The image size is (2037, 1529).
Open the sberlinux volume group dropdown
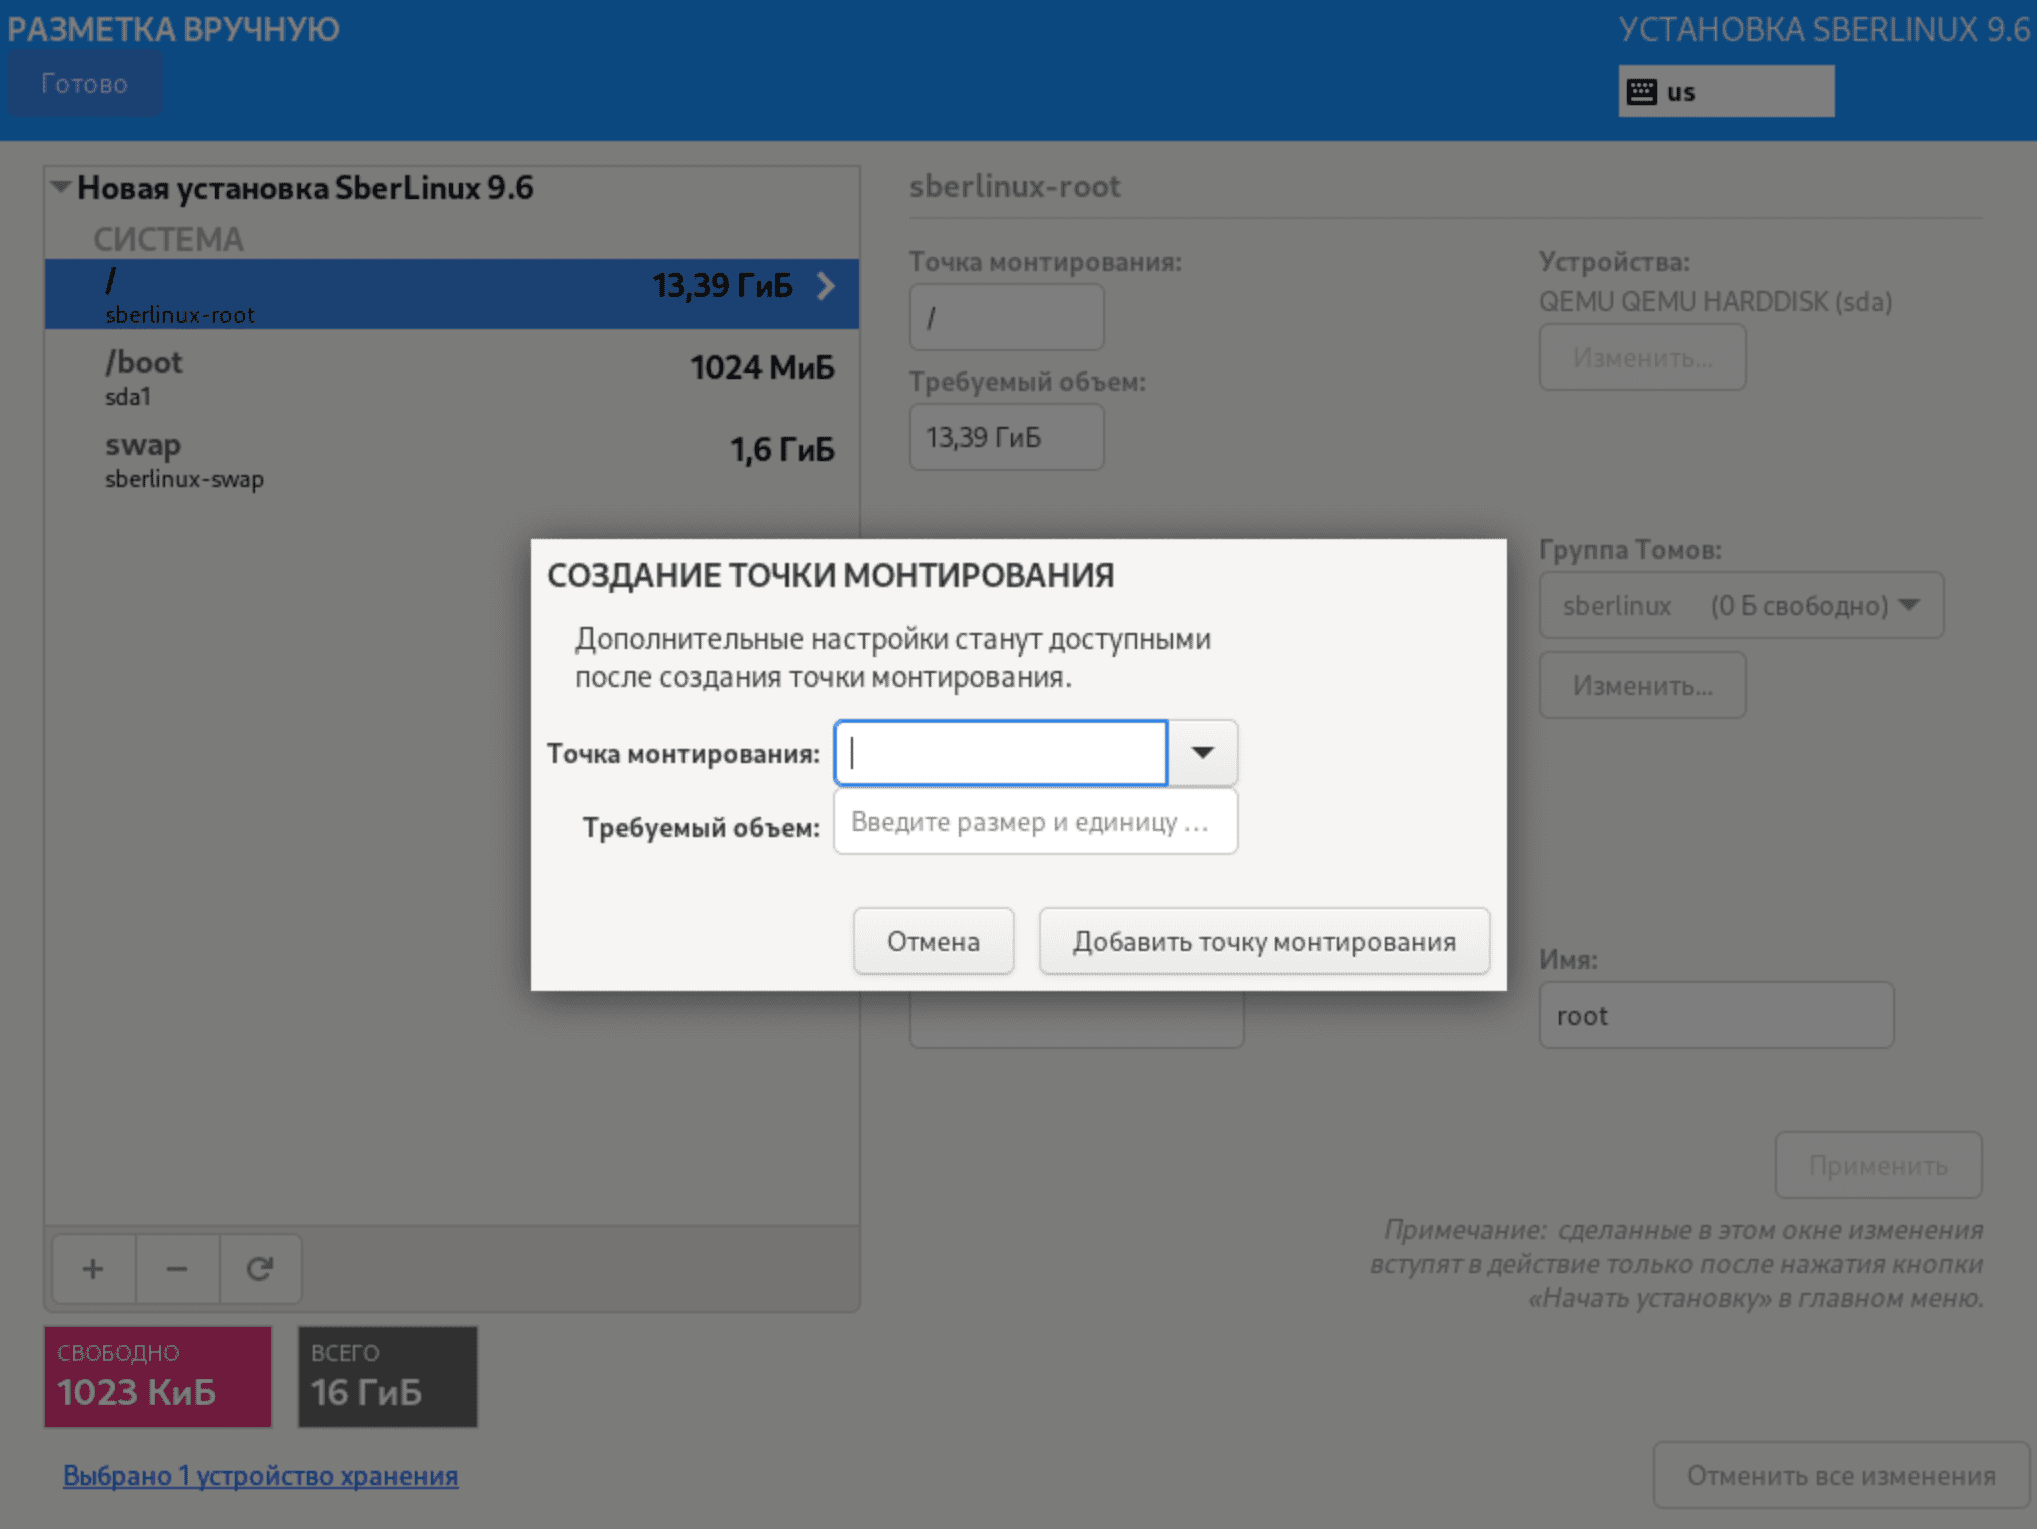[1741, 605]
